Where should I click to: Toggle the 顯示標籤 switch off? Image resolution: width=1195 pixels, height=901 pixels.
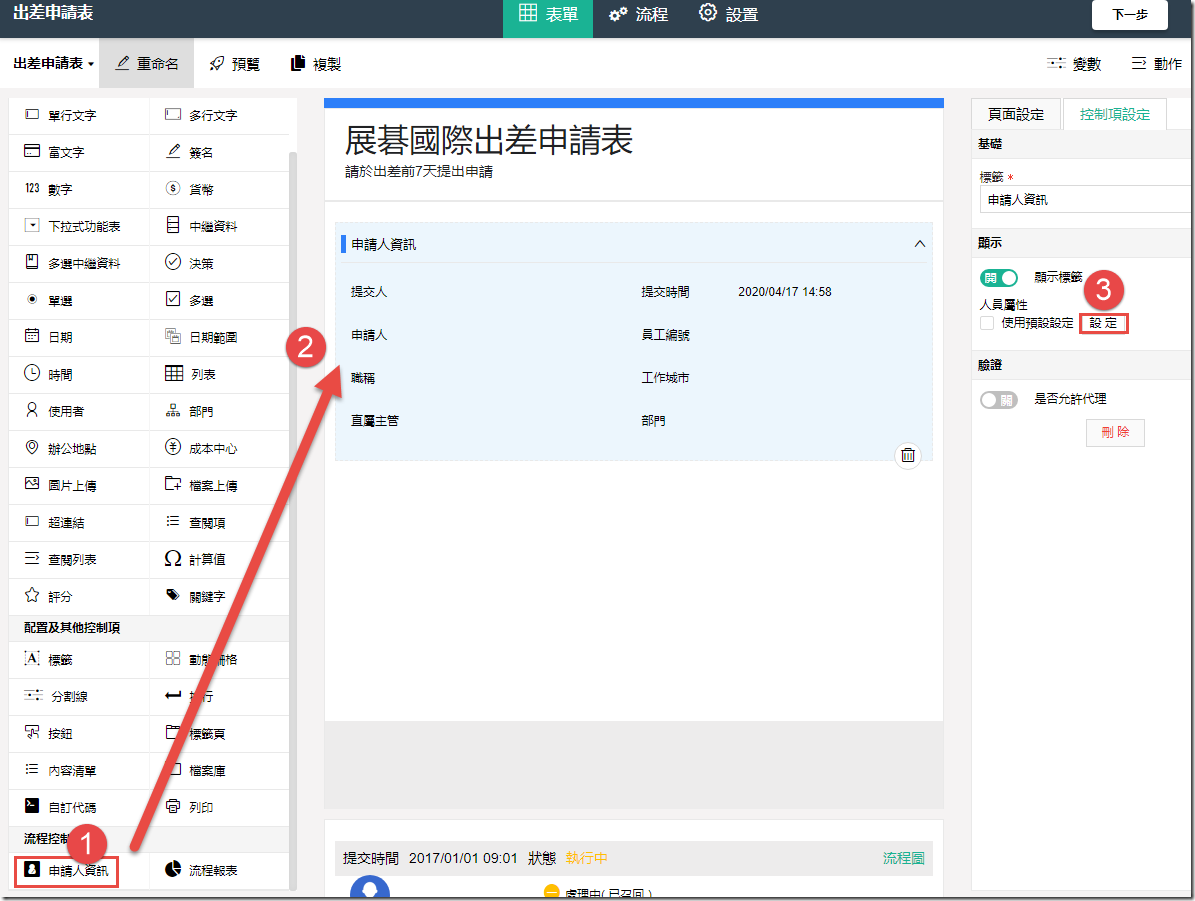click(x=999, y=277)
